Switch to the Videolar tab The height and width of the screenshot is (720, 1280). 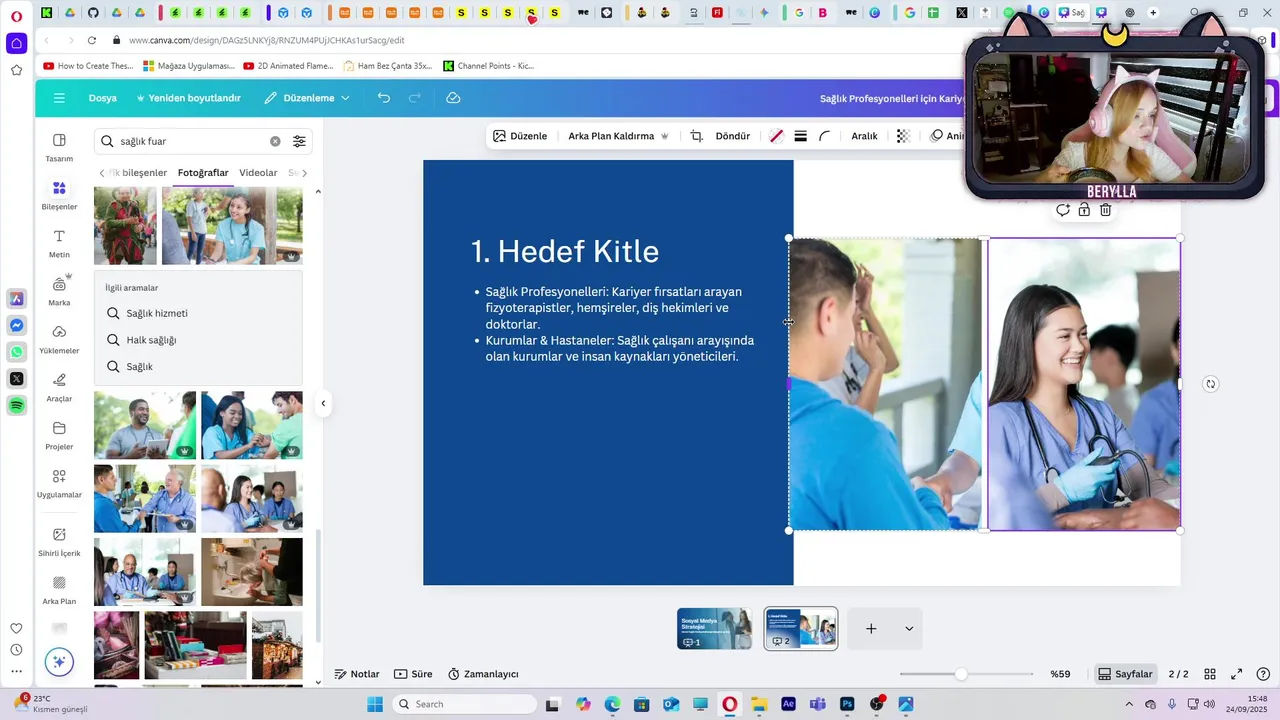tap(258, 173)
